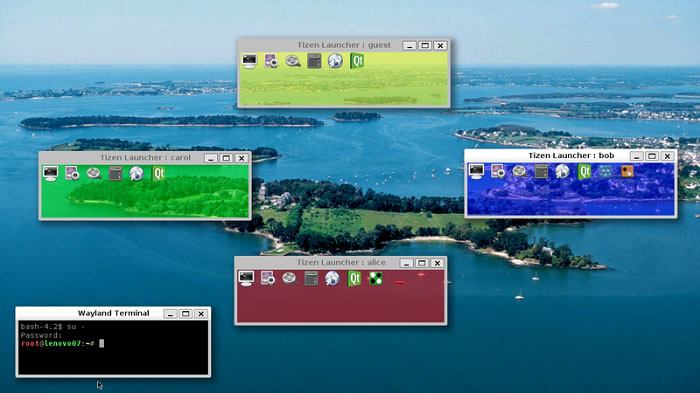Open the screenshot camera icon in carol launcher

tap(72, 173)
